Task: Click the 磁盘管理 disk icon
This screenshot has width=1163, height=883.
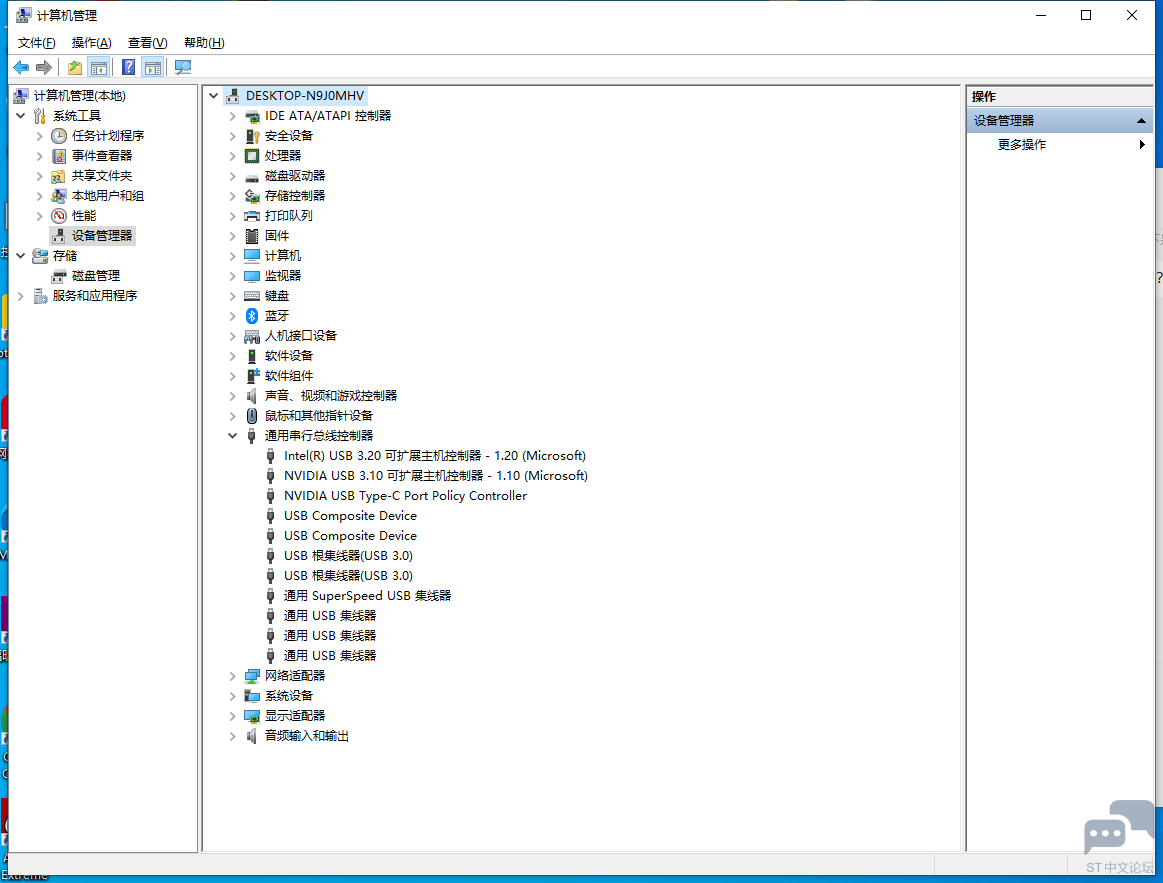Action: coord(59,276)
